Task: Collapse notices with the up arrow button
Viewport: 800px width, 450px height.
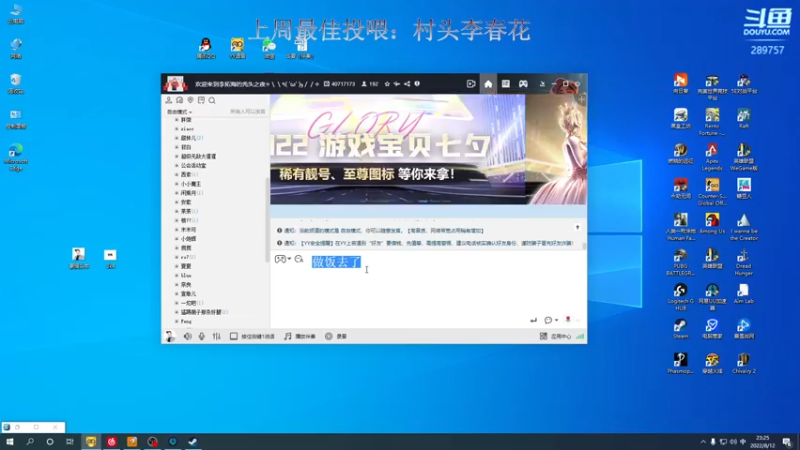Action: pyautogui.click(x=578, y=228)
